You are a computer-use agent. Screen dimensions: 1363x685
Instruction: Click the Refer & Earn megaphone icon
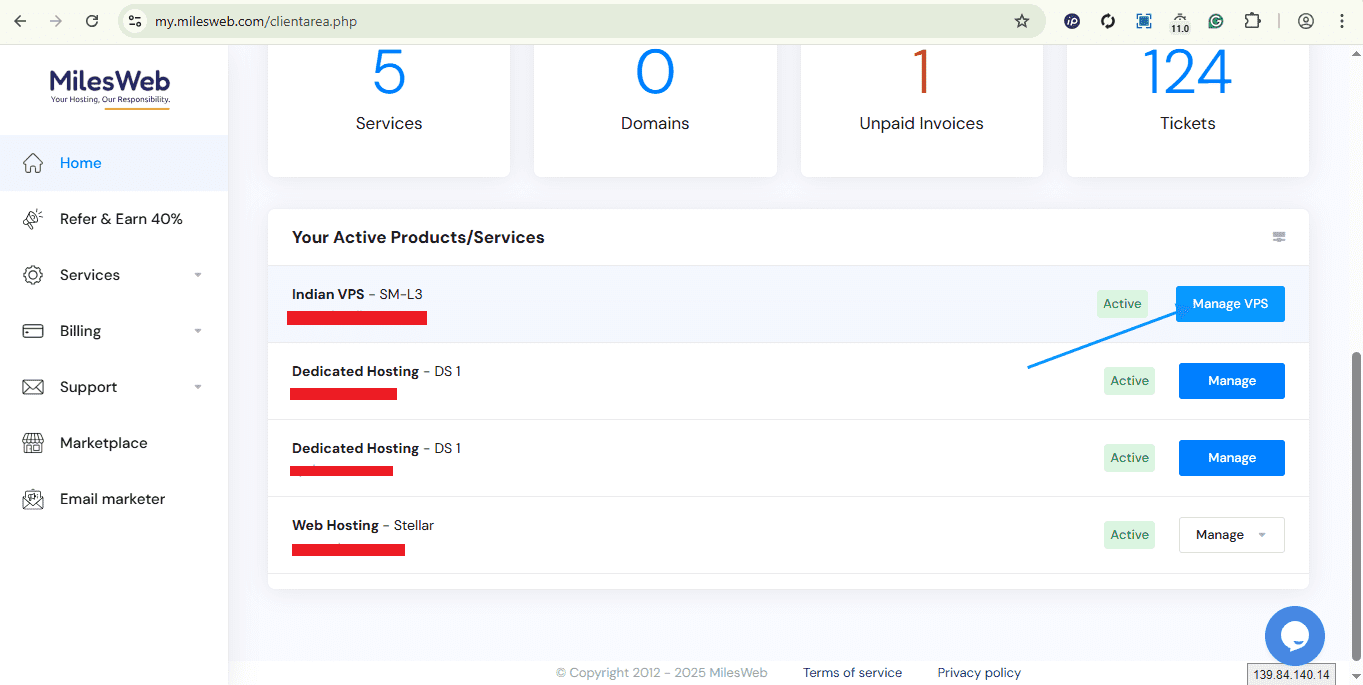[x=33, y=219]
